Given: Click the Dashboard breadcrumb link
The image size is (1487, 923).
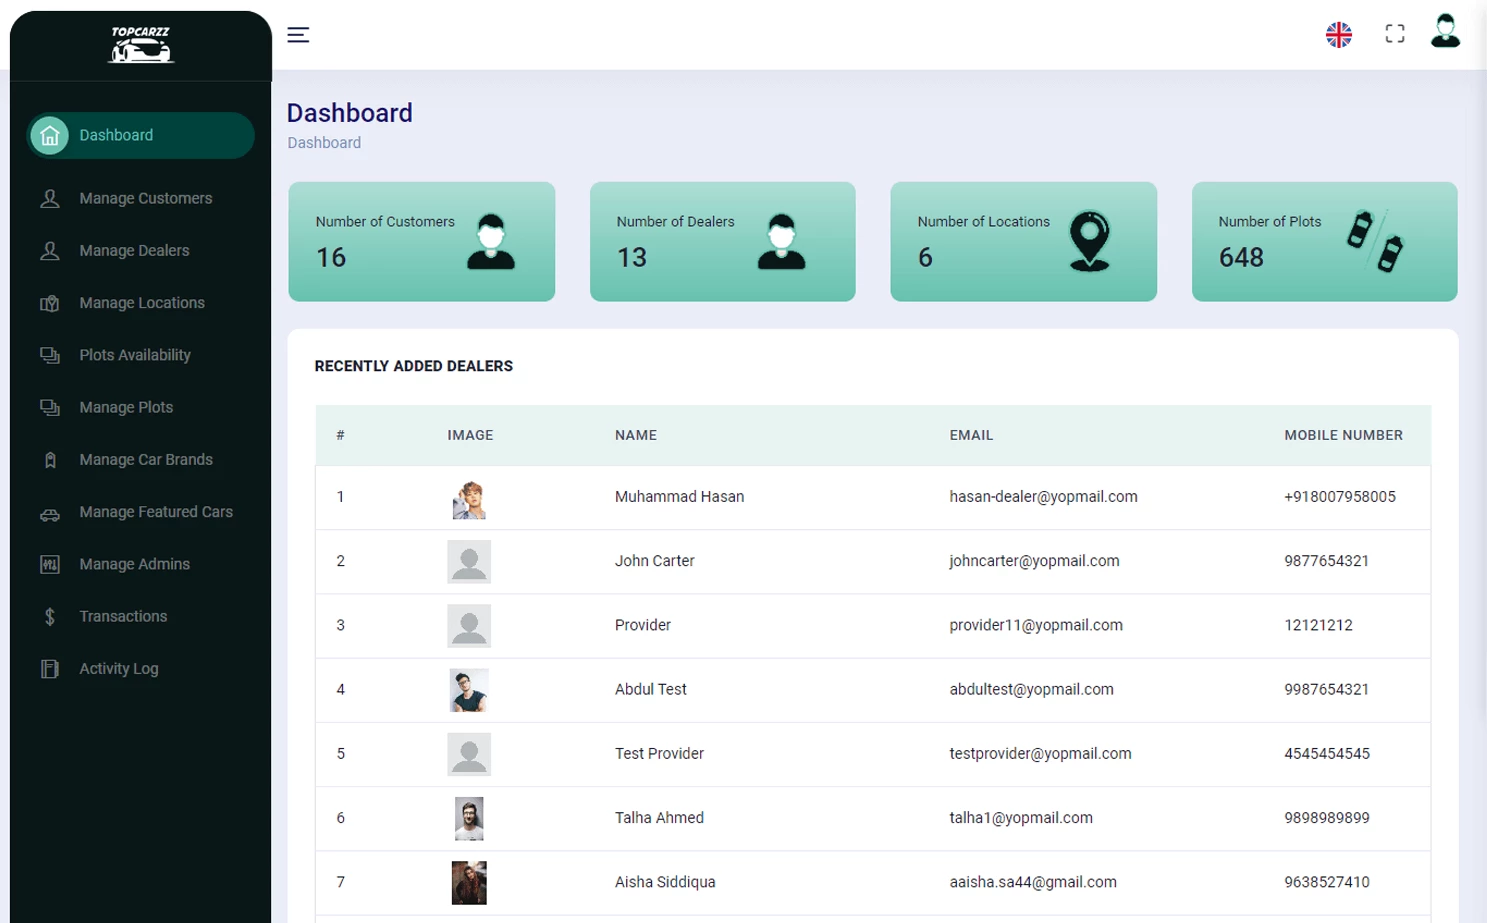Looking at the screenshot, I should [324, 142].
